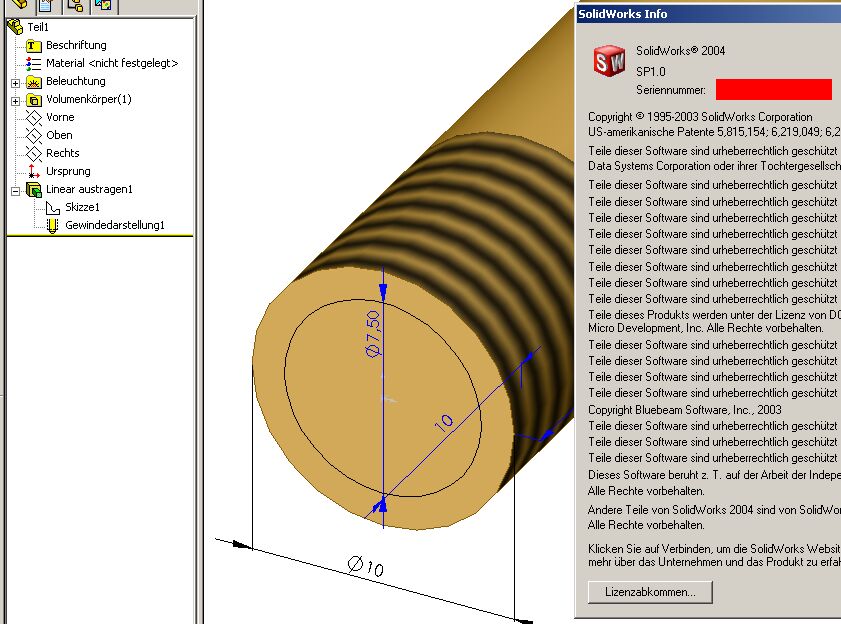Click the blue 10 length dimension
The height and width of the screenshot is (624, 841).
(444, 423)
